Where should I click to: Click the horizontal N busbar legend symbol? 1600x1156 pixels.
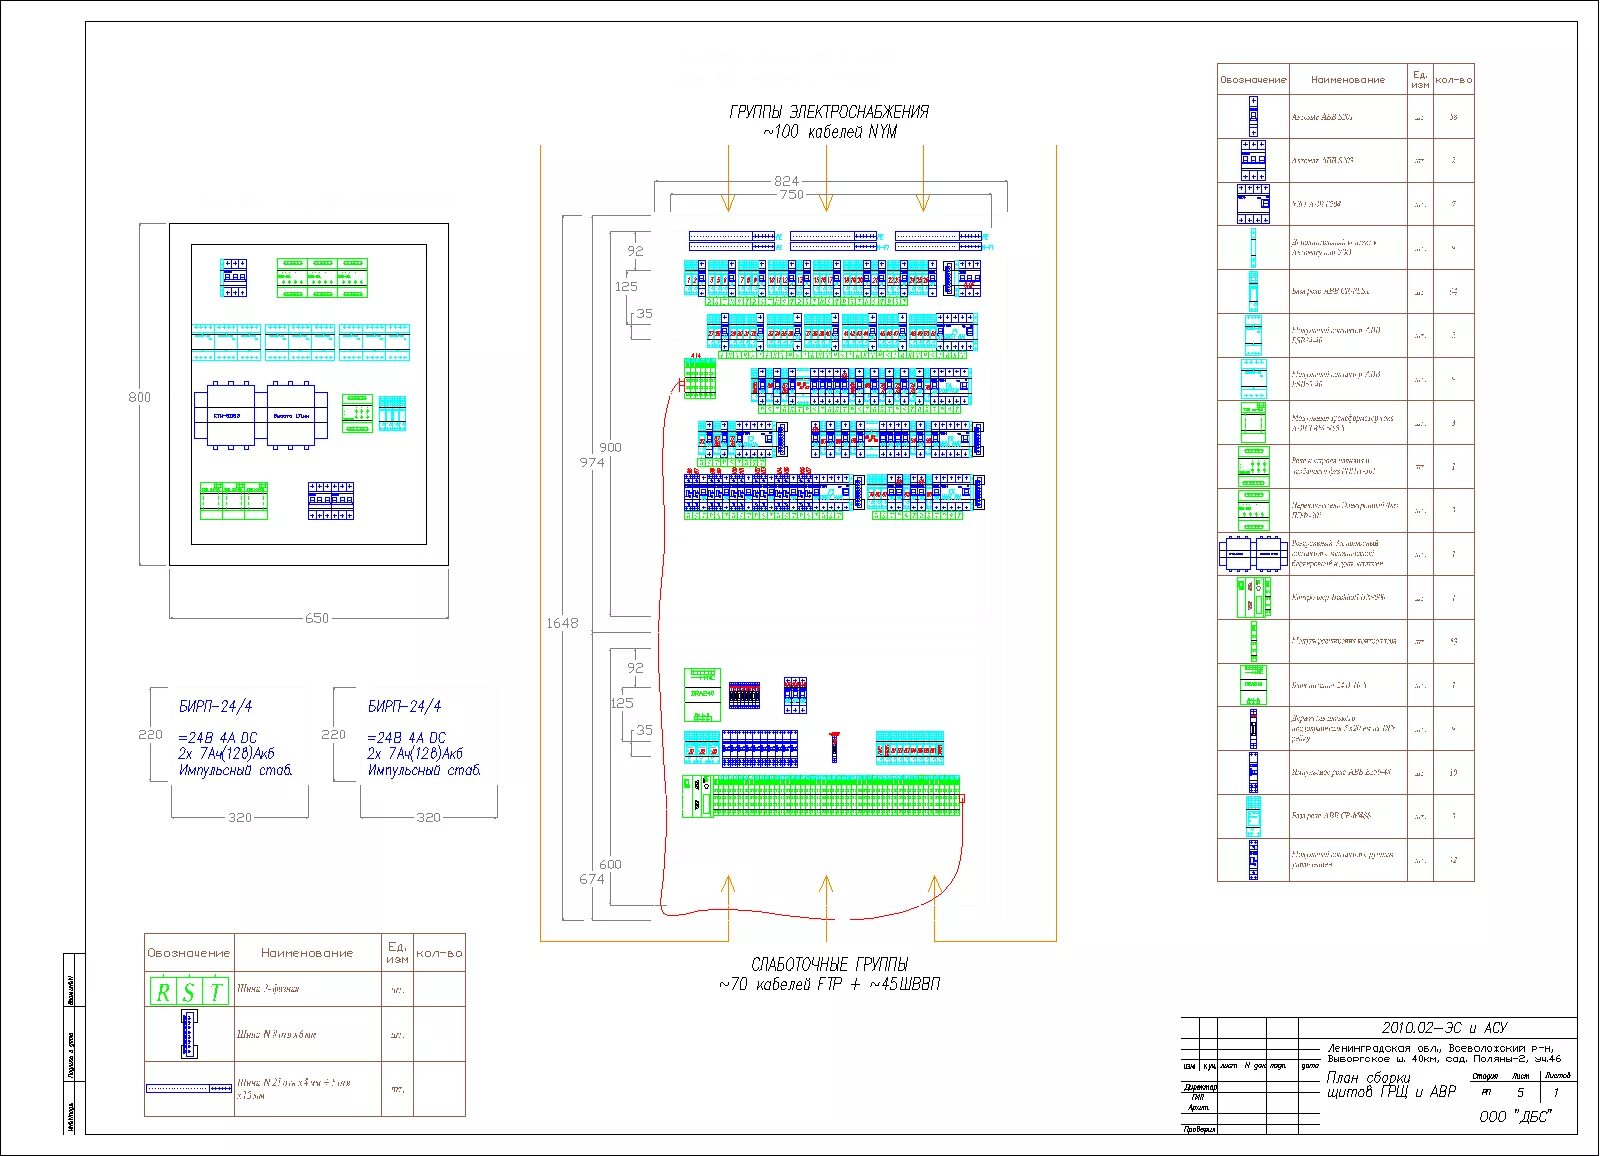(189, 1088)
